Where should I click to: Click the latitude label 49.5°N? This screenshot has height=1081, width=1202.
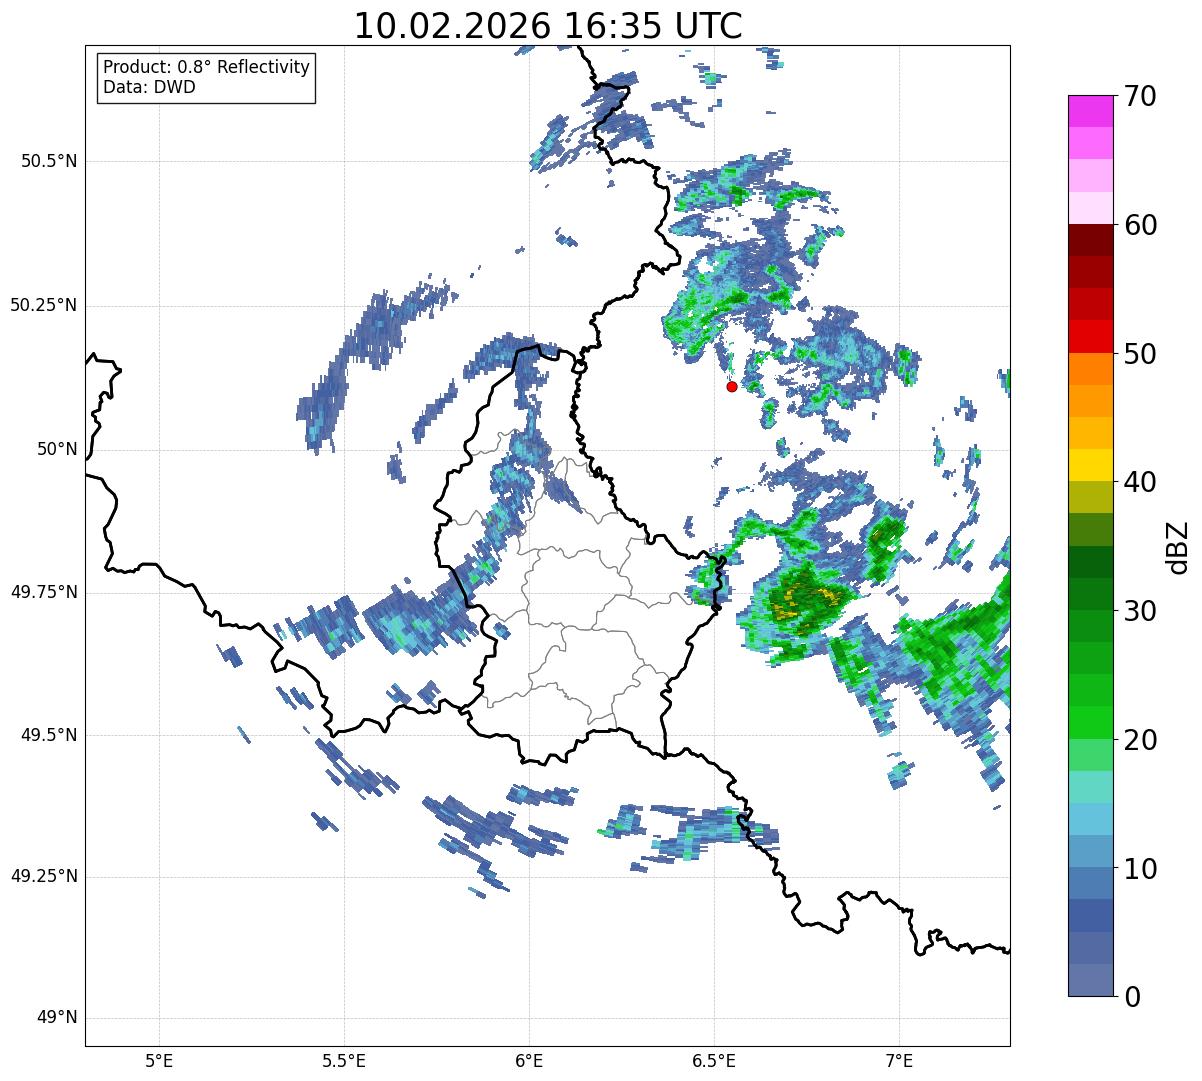pyautogui.click(x=49, y=735)
